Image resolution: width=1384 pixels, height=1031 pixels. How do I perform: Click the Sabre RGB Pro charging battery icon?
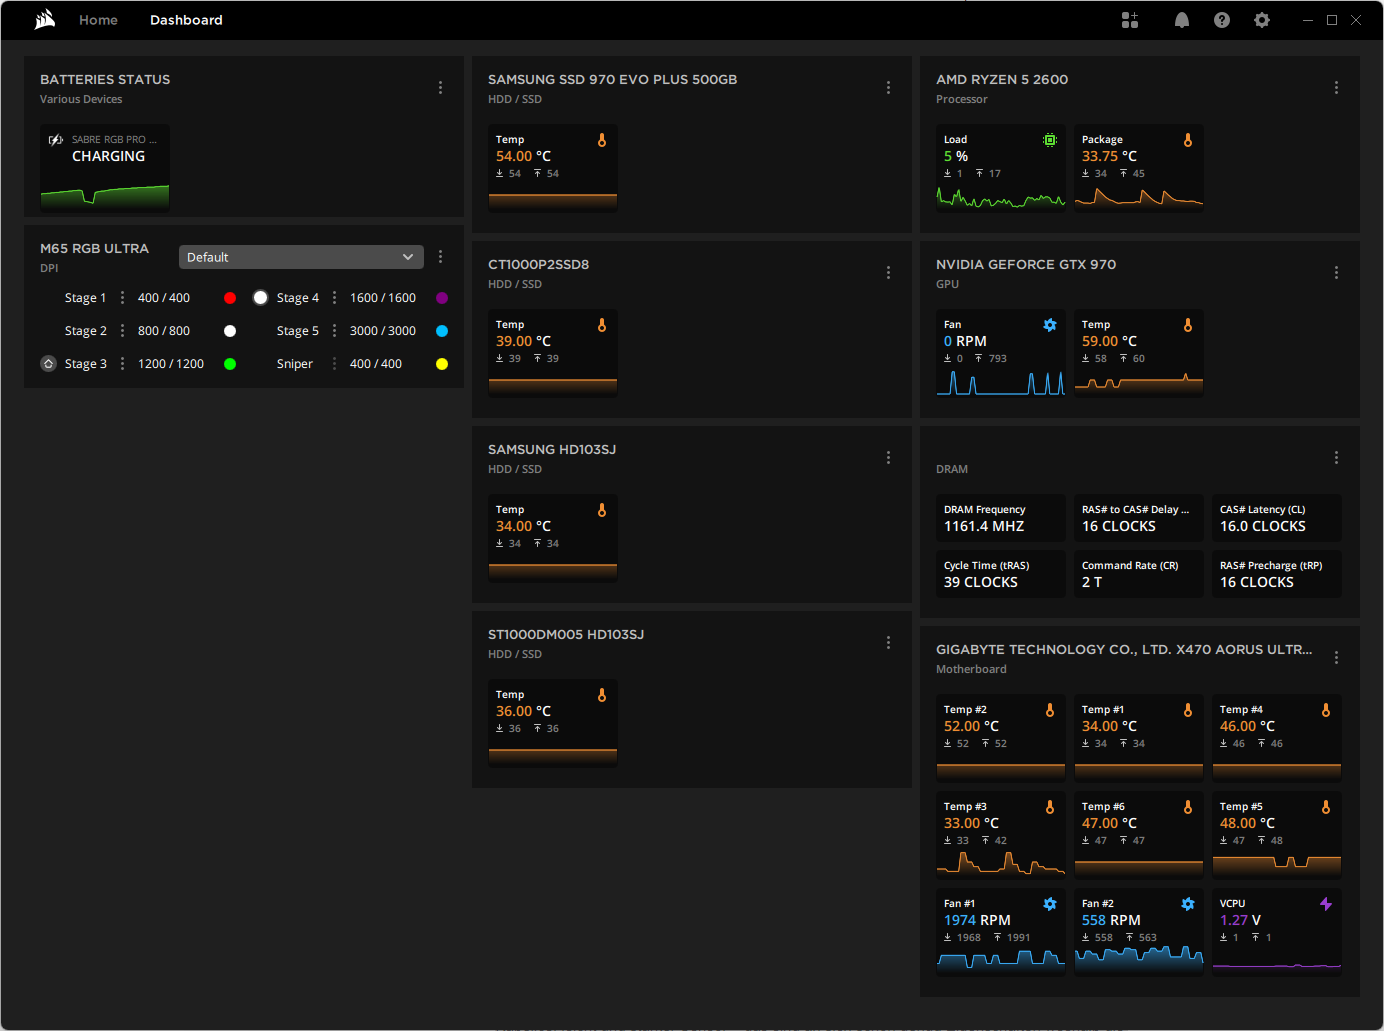pos(56,140)
